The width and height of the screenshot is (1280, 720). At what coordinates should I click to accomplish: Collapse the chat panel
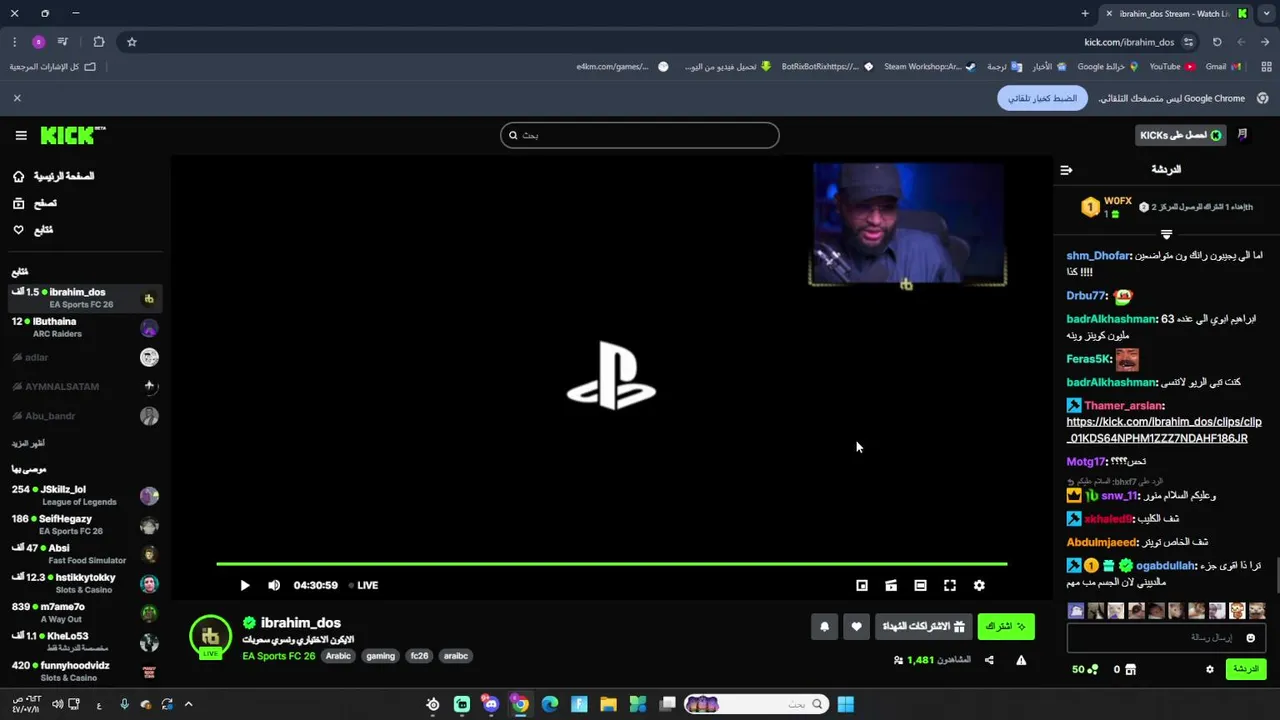[1066, 170]
